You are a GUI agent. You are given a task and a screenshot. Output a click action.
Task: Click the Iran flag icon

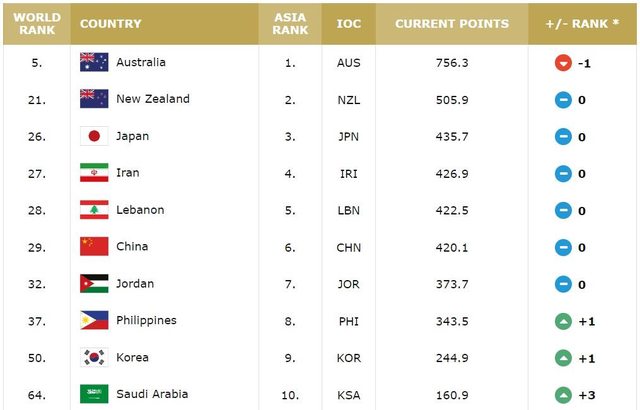pos(94,173)
